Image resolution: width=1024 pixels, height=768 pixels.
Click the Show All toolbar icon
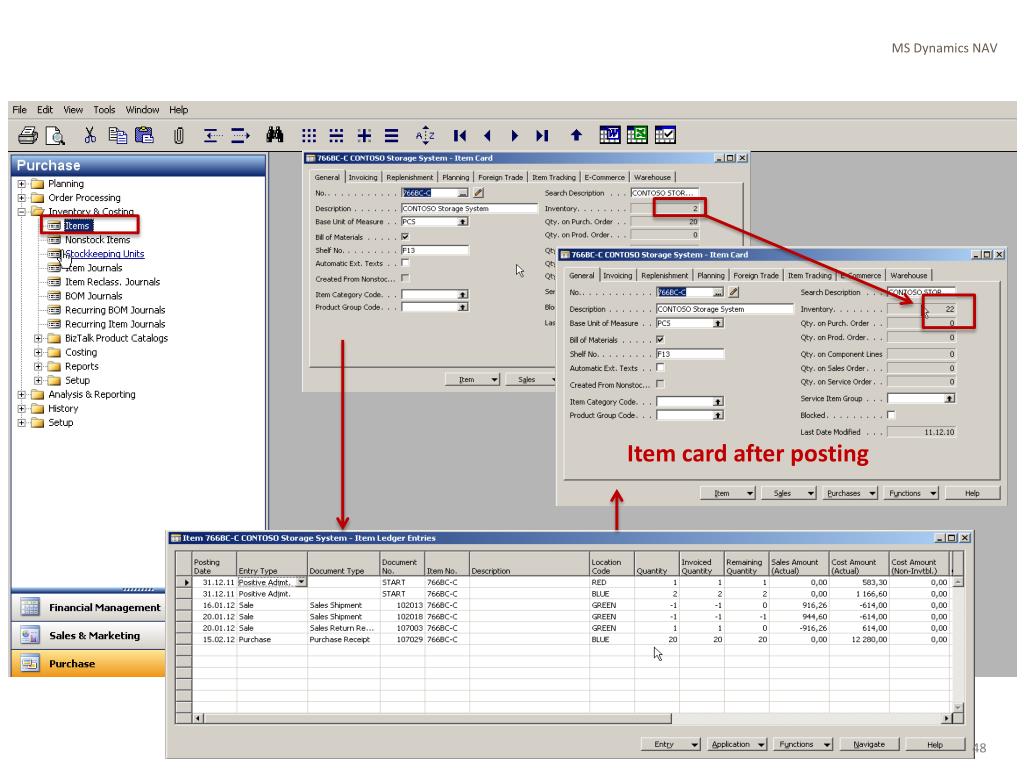point(391,135)
